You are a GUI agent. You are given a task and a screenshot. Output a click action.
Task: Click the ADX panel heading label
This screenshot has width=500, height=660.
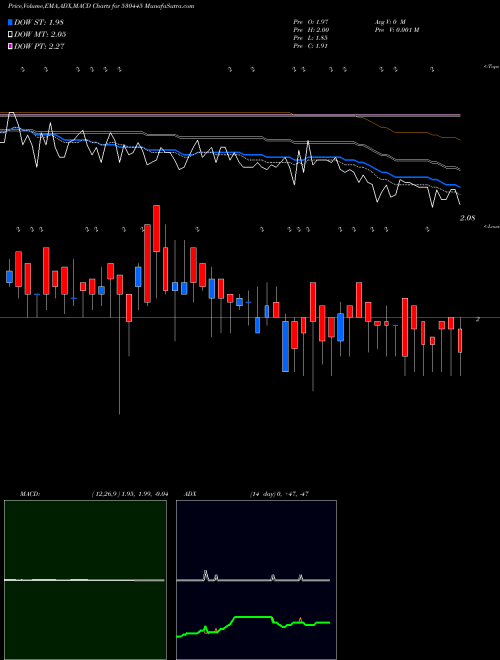190,494
